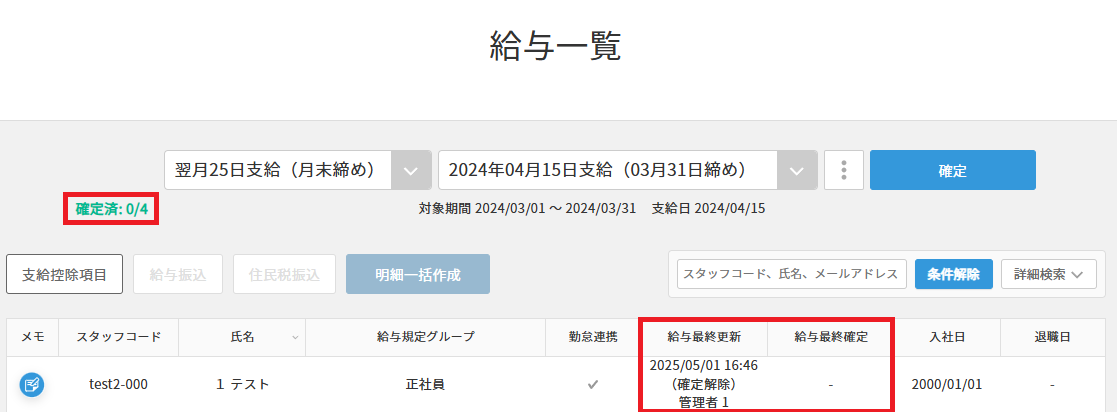Select the name 1 テスト cell
This screenshot has height=412, width=1117.
242,385
